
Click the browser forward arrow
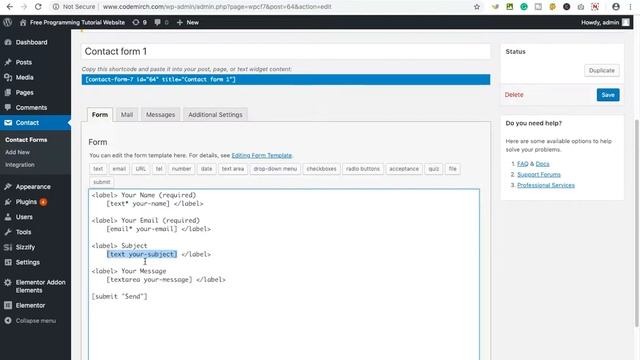coord(24,7)
